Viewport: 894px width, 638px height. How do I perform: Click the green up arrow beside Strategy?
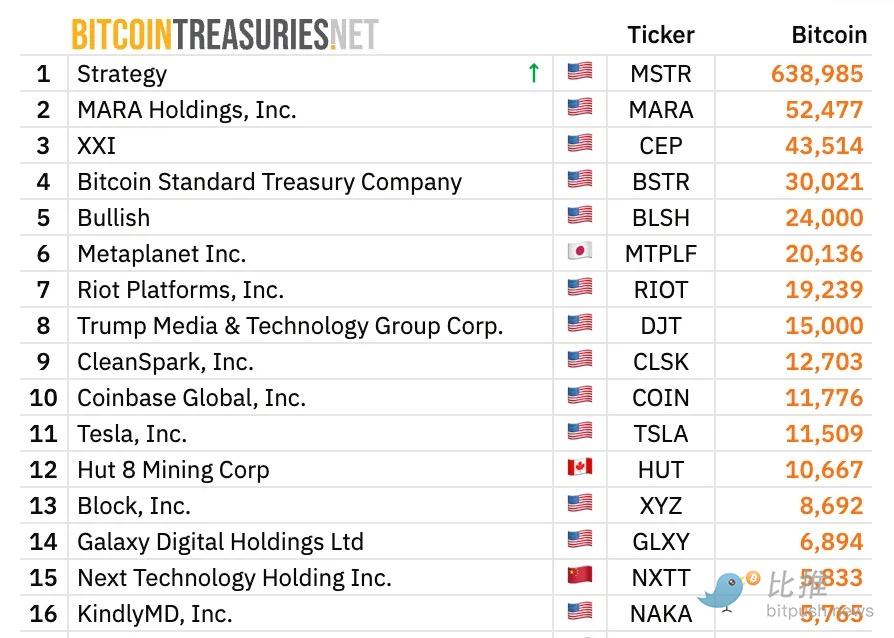point(533,73)
